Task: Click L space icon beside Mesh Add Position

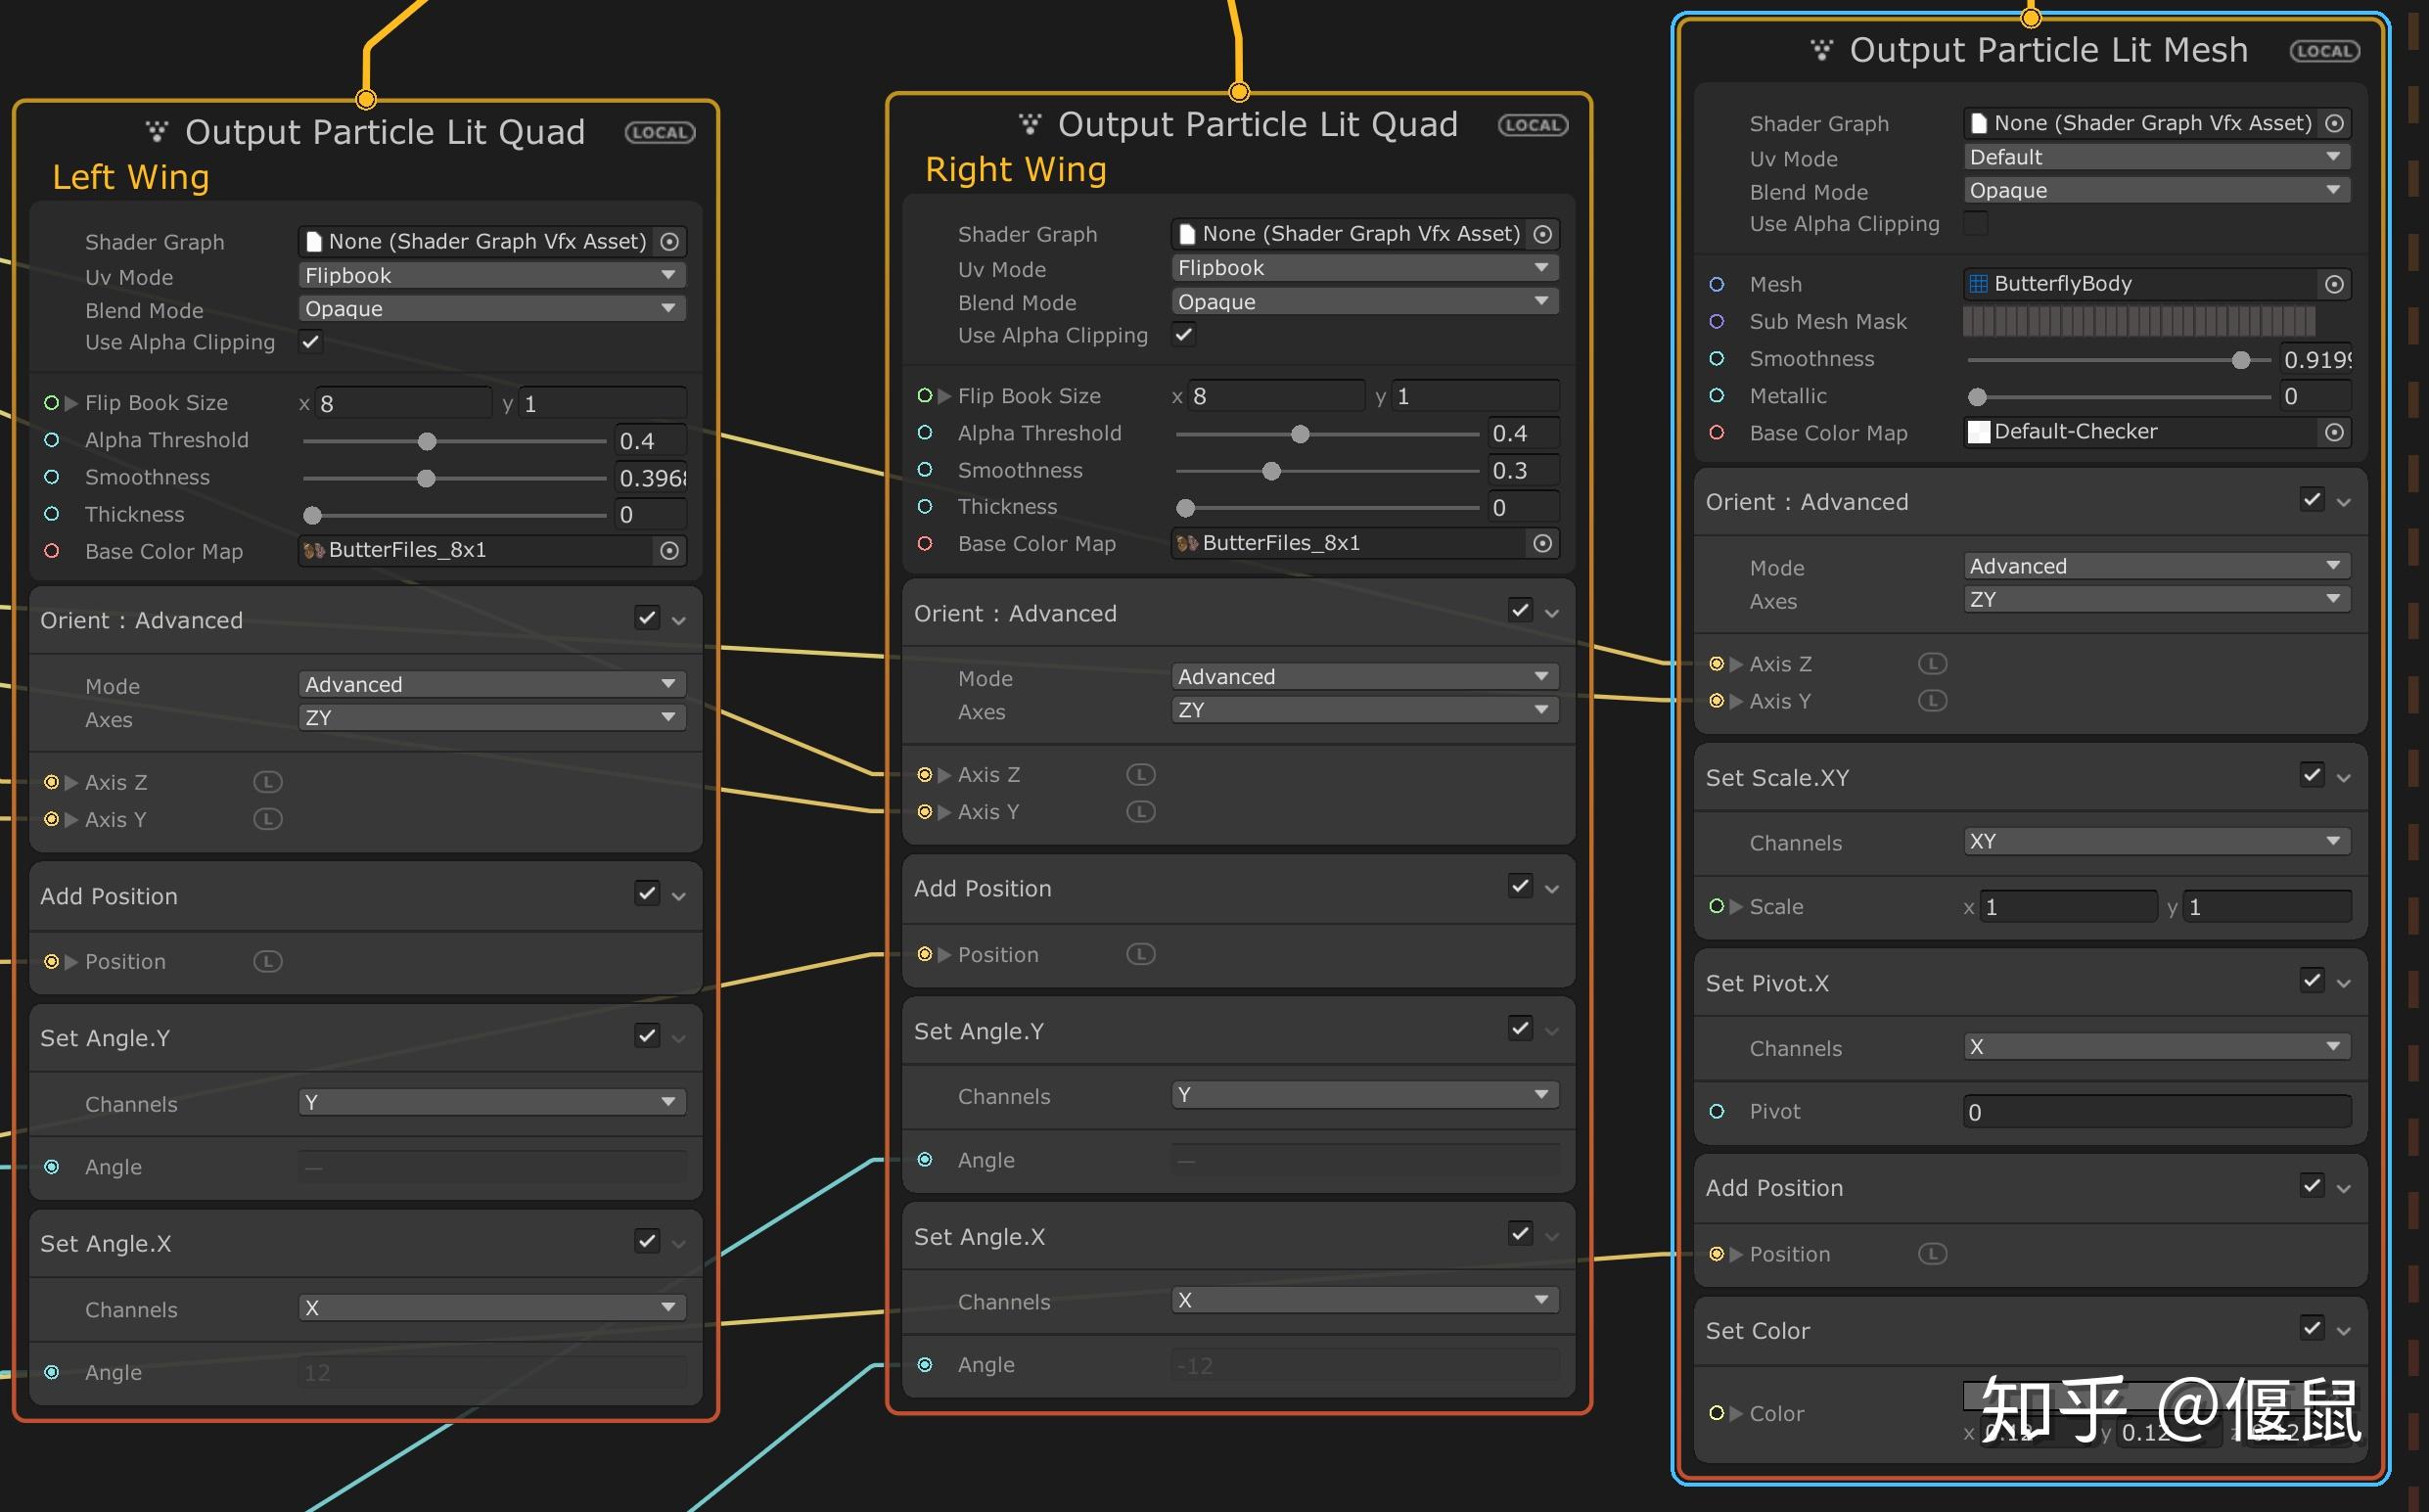Action: 1932,1254
